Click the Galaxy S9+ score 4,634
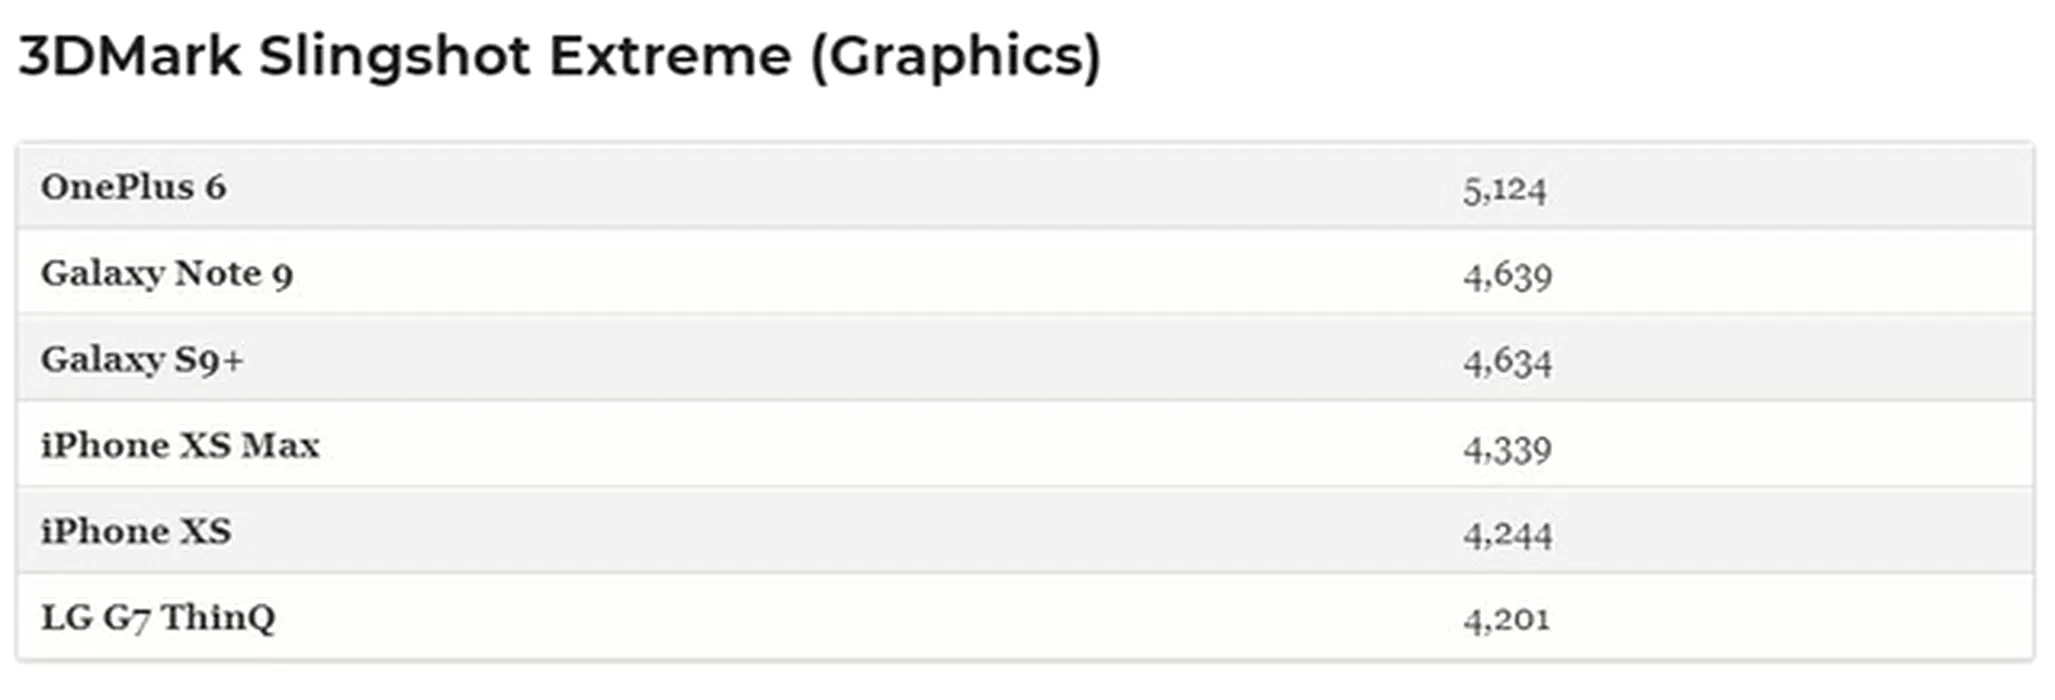Viewport: 2055px width, 700px height. coord(1507,362)
